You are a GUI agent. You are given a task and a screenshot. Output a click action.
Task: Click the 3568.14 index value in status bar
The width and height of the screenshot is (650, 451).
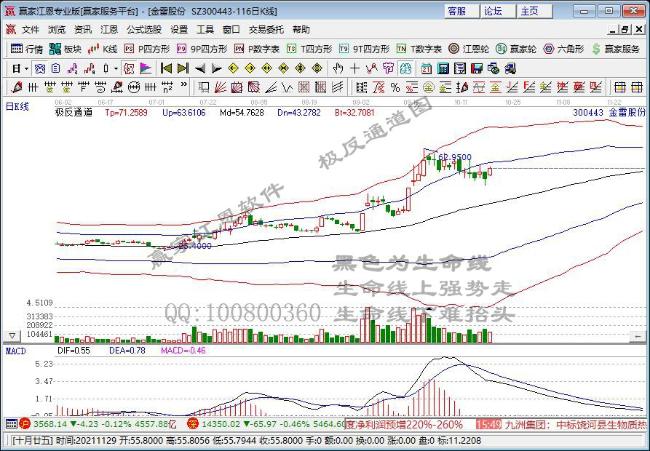click(x=50, y=424)
